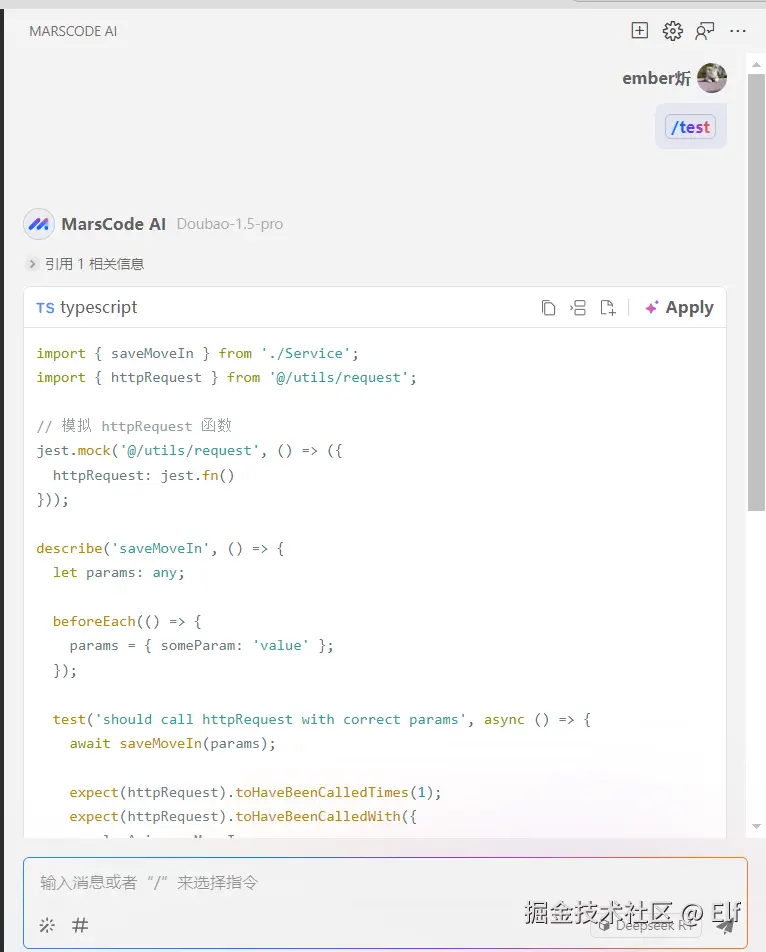
Task: Click ember炘 user avatar
Action: tap(712, 78)
